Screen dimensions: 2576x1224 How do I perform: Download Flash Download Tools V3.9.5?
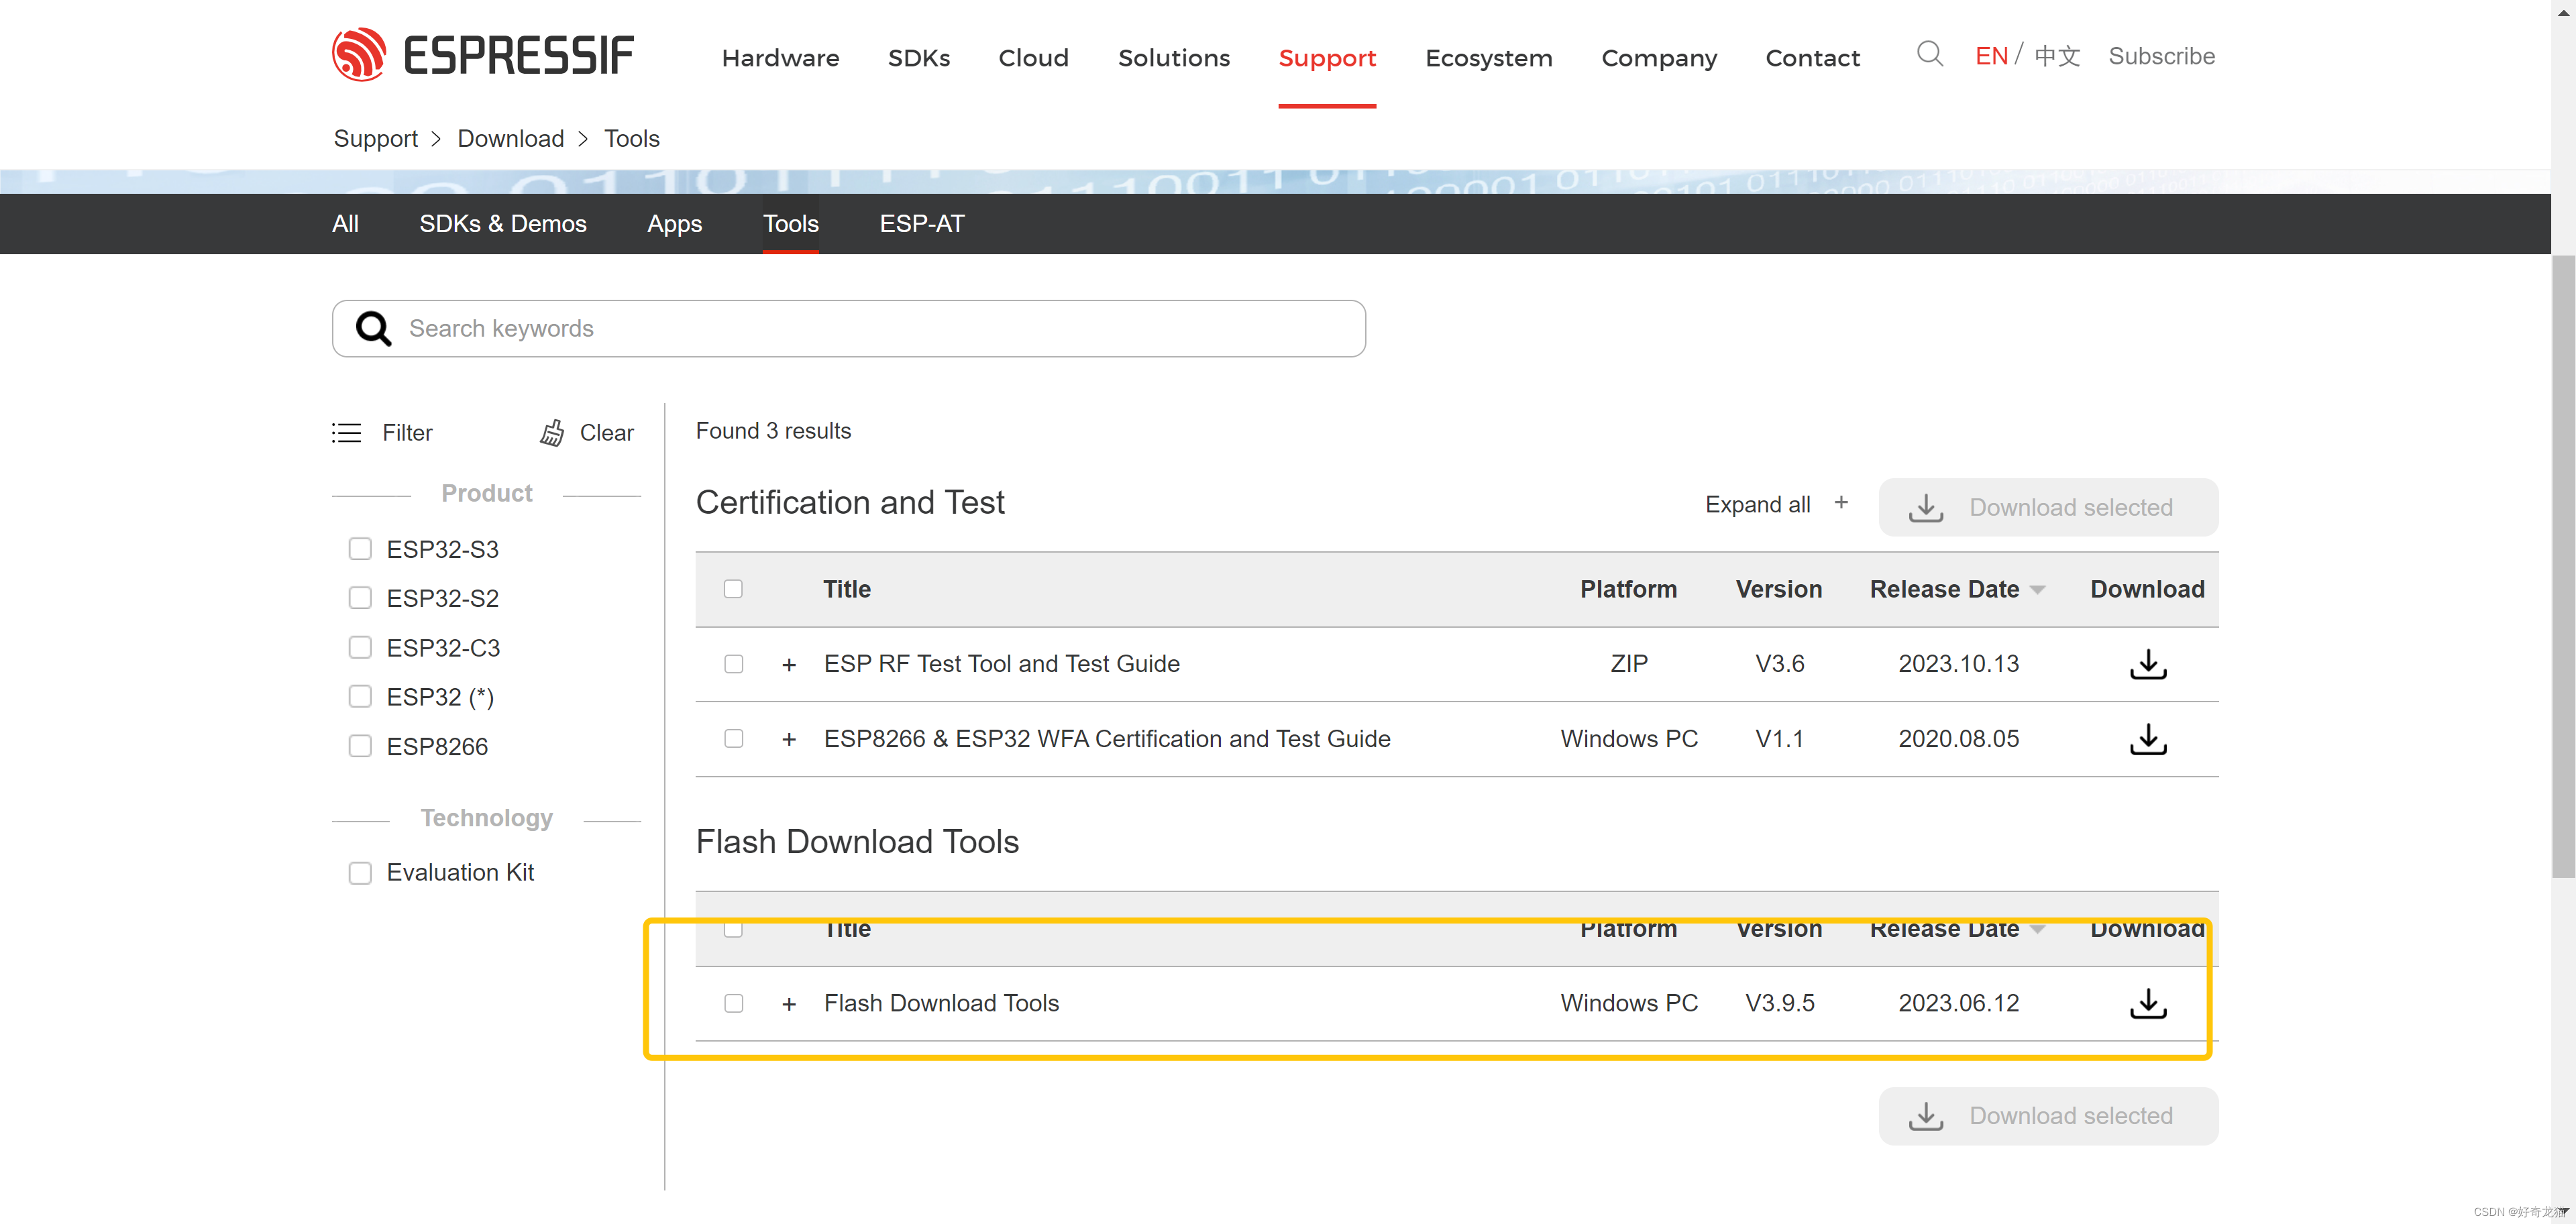(x=2147, y=1003)
